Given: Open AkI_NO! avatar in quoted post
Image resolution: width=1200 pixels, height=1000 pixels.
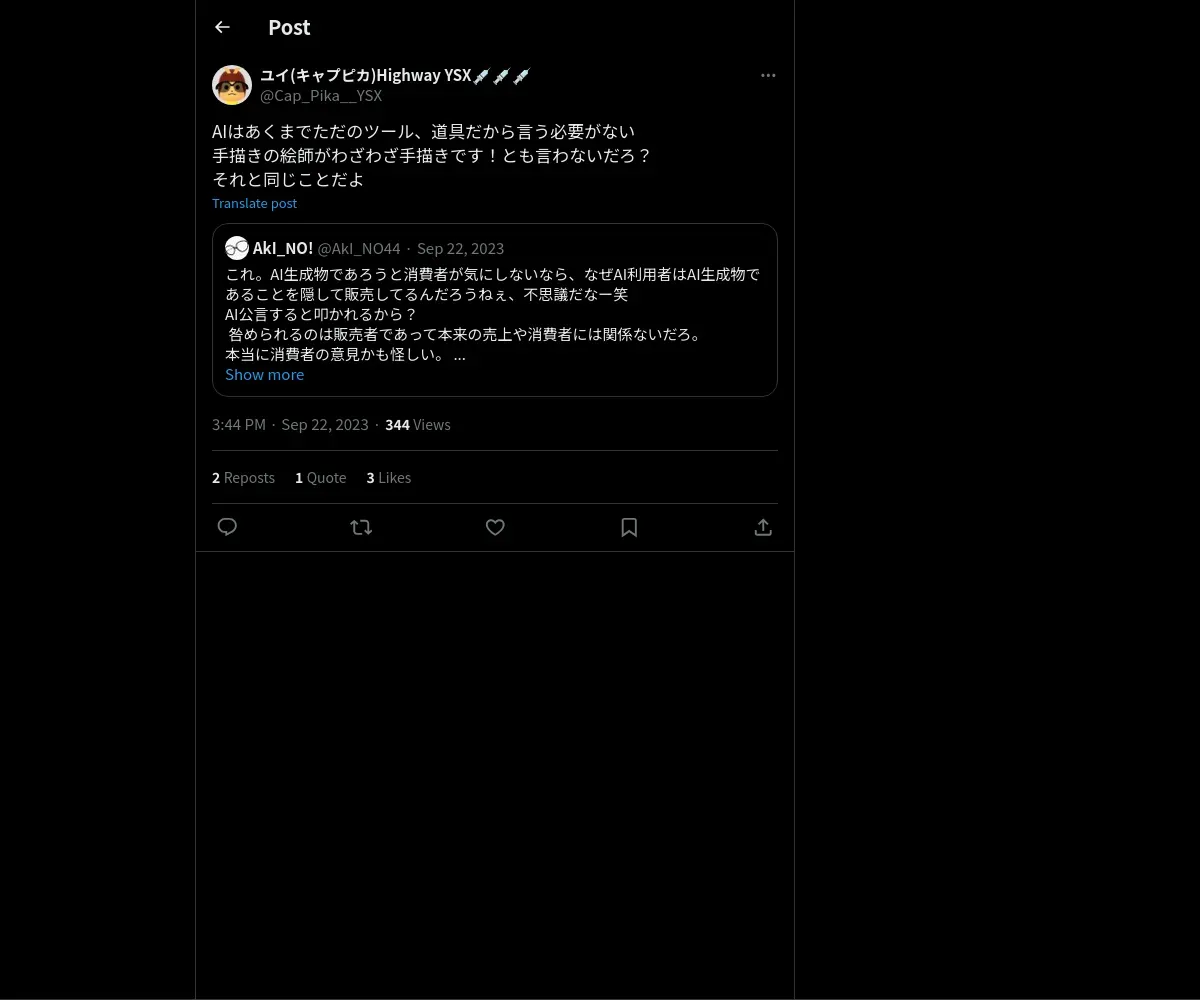Looking at the screenshot, I should [237, 248].
